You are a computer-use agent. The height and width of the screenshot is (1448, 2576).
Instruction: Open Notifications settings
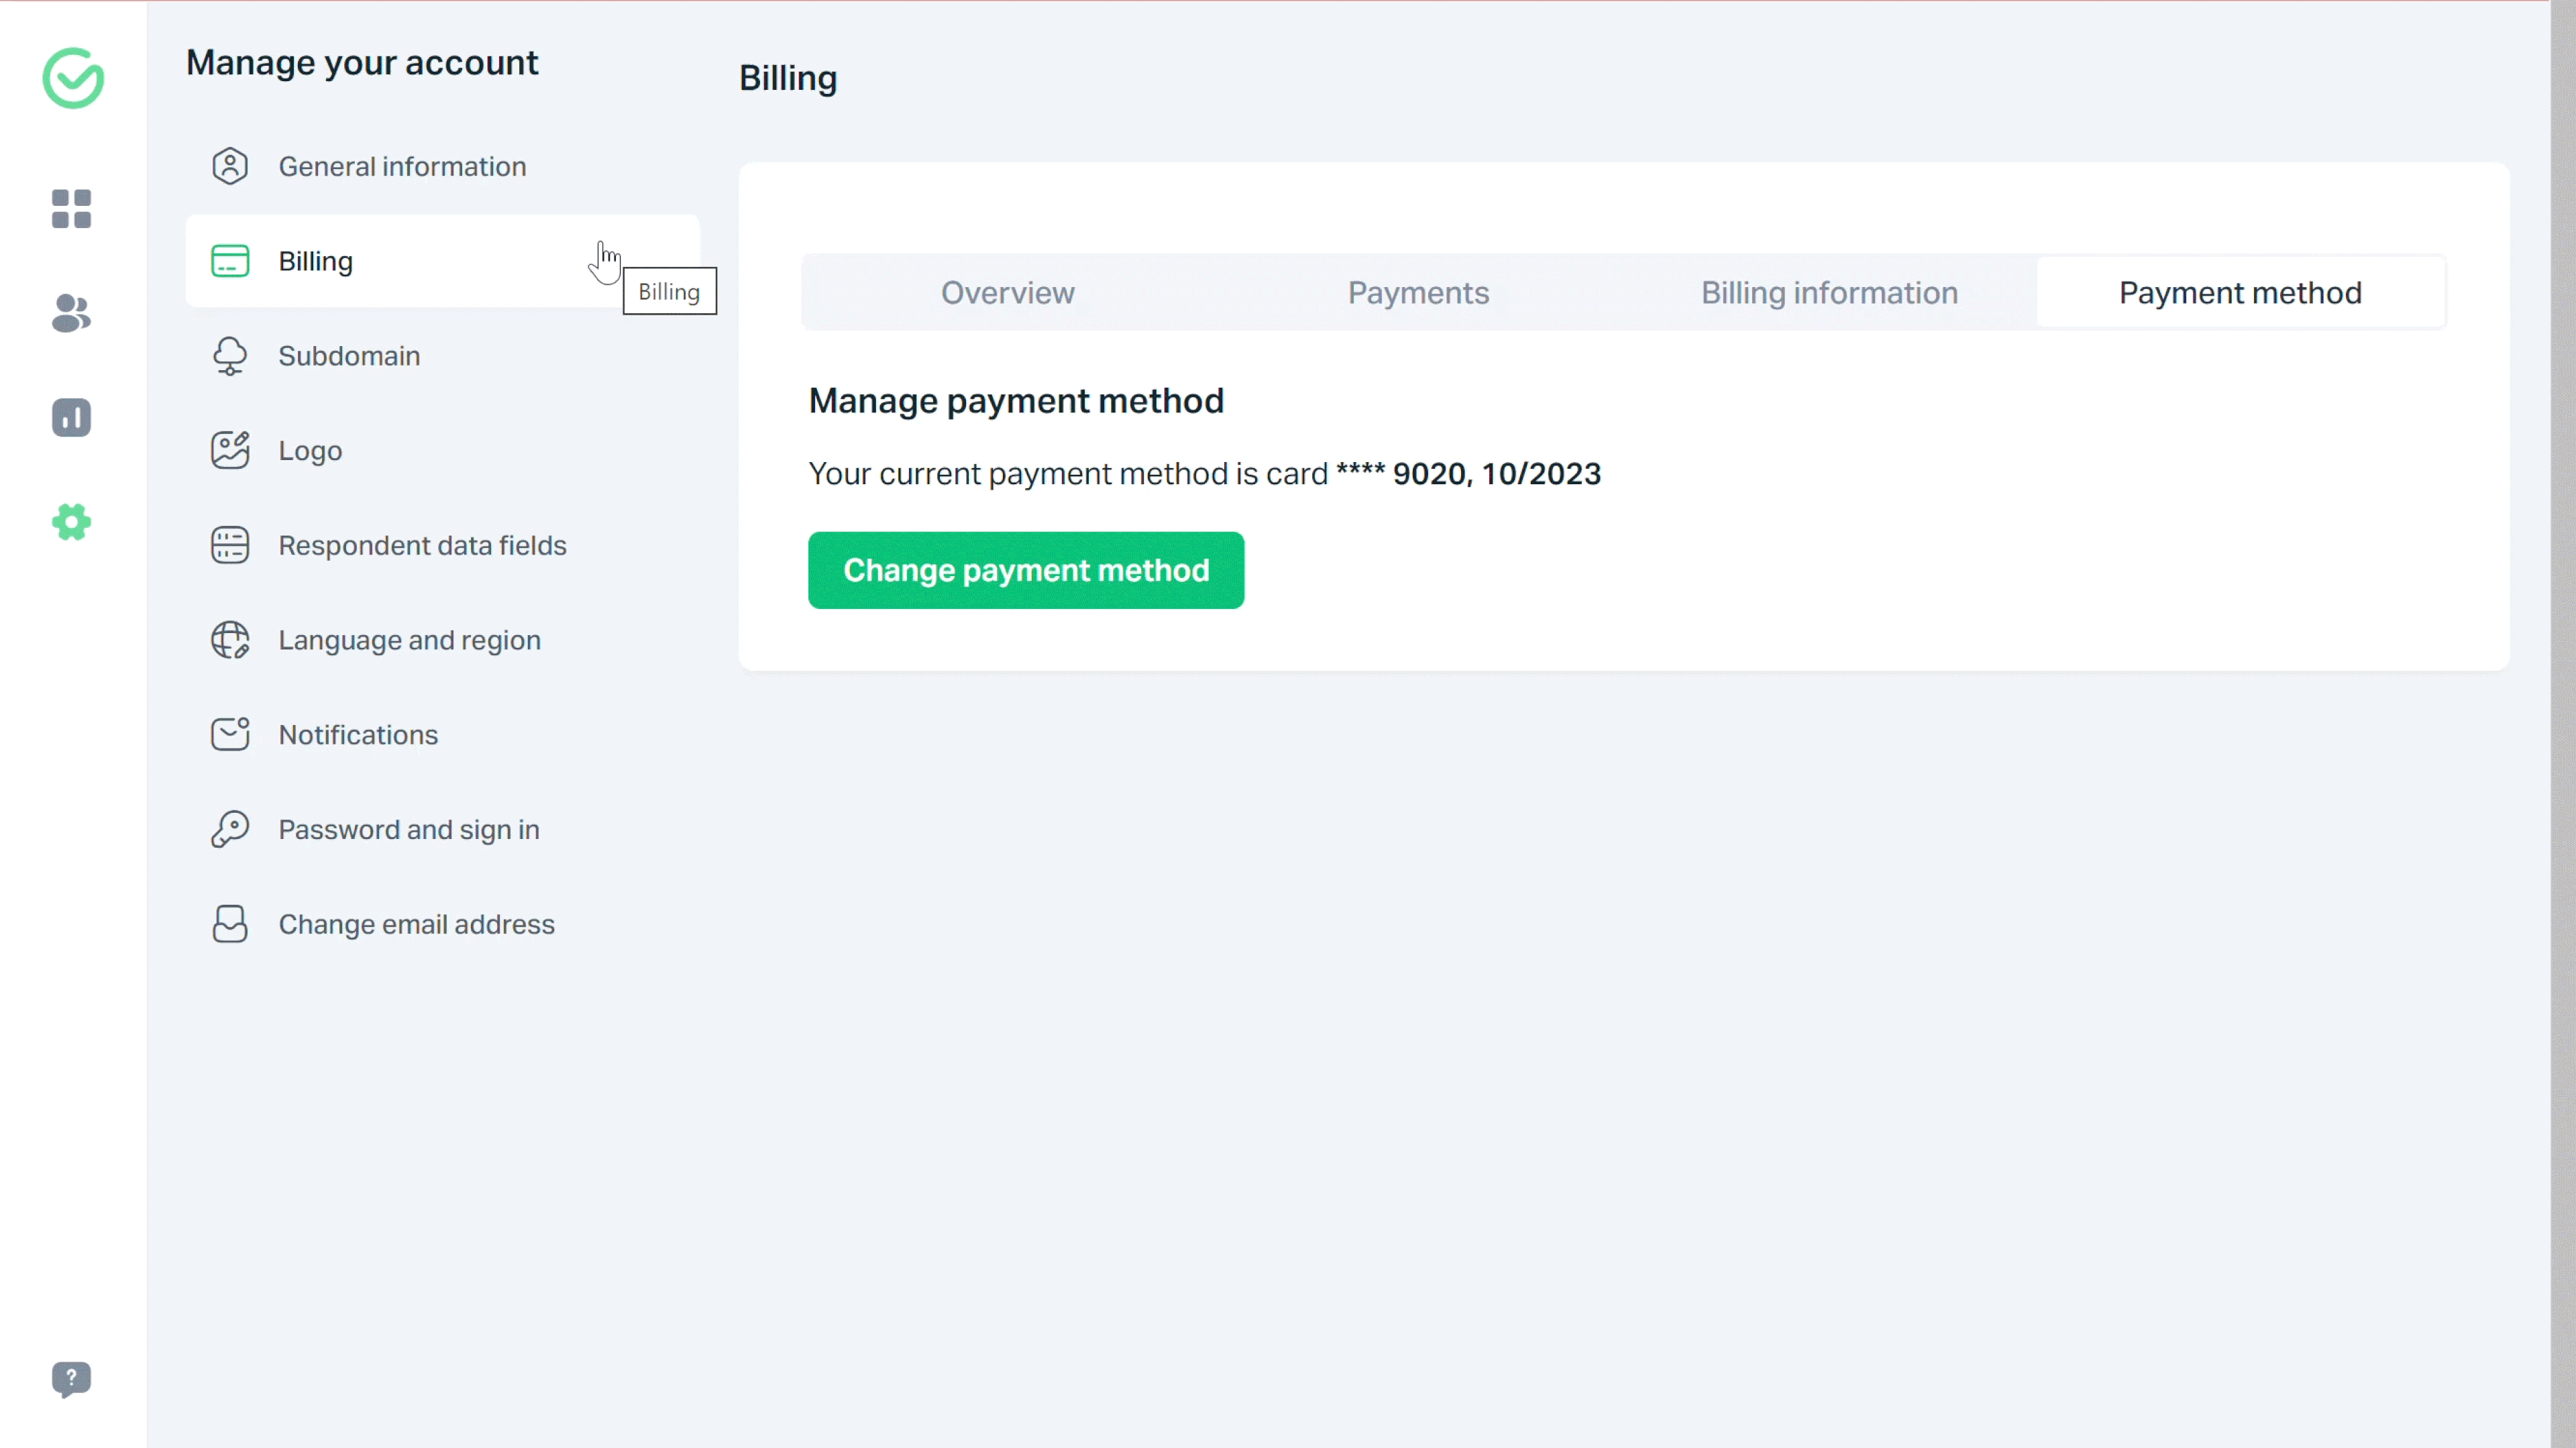pyautogui.click(x=358, y=735)
